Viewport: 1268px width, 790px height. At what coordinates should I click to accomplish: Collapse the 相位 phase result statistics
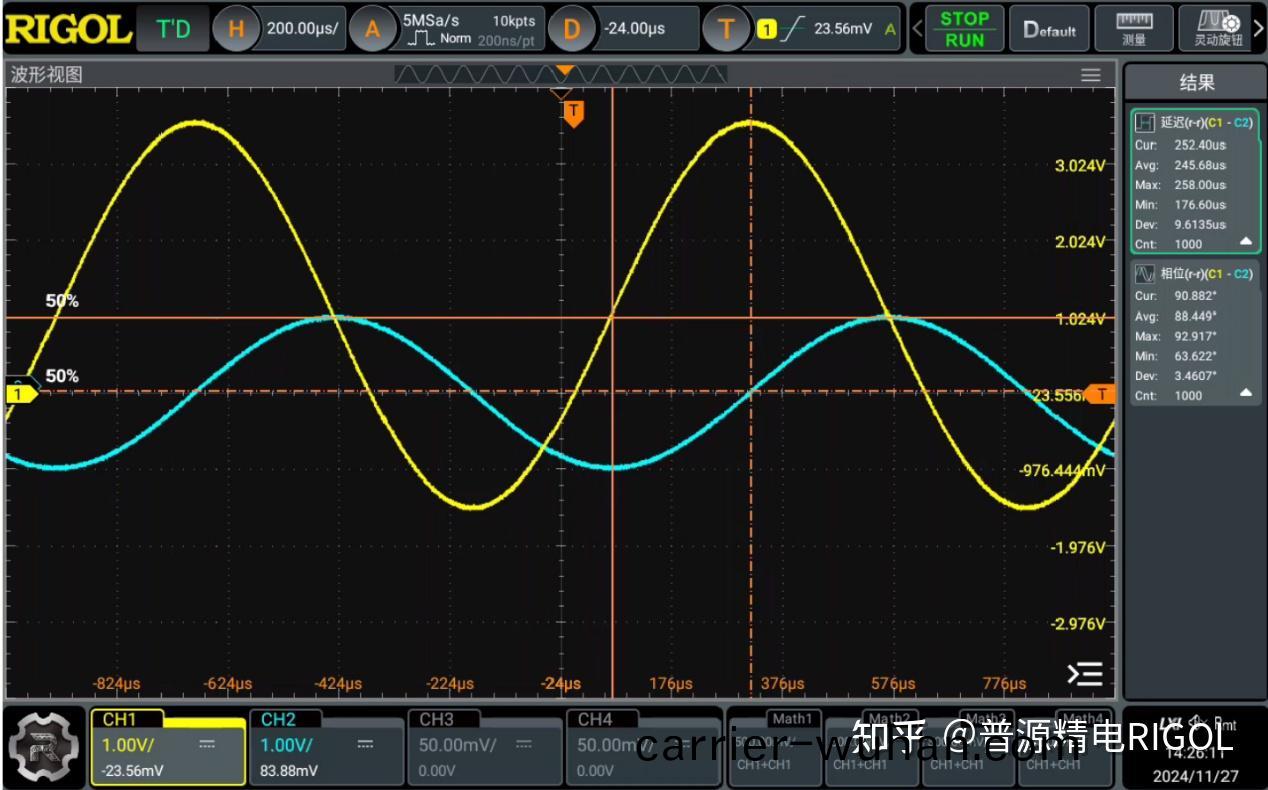1245,393
